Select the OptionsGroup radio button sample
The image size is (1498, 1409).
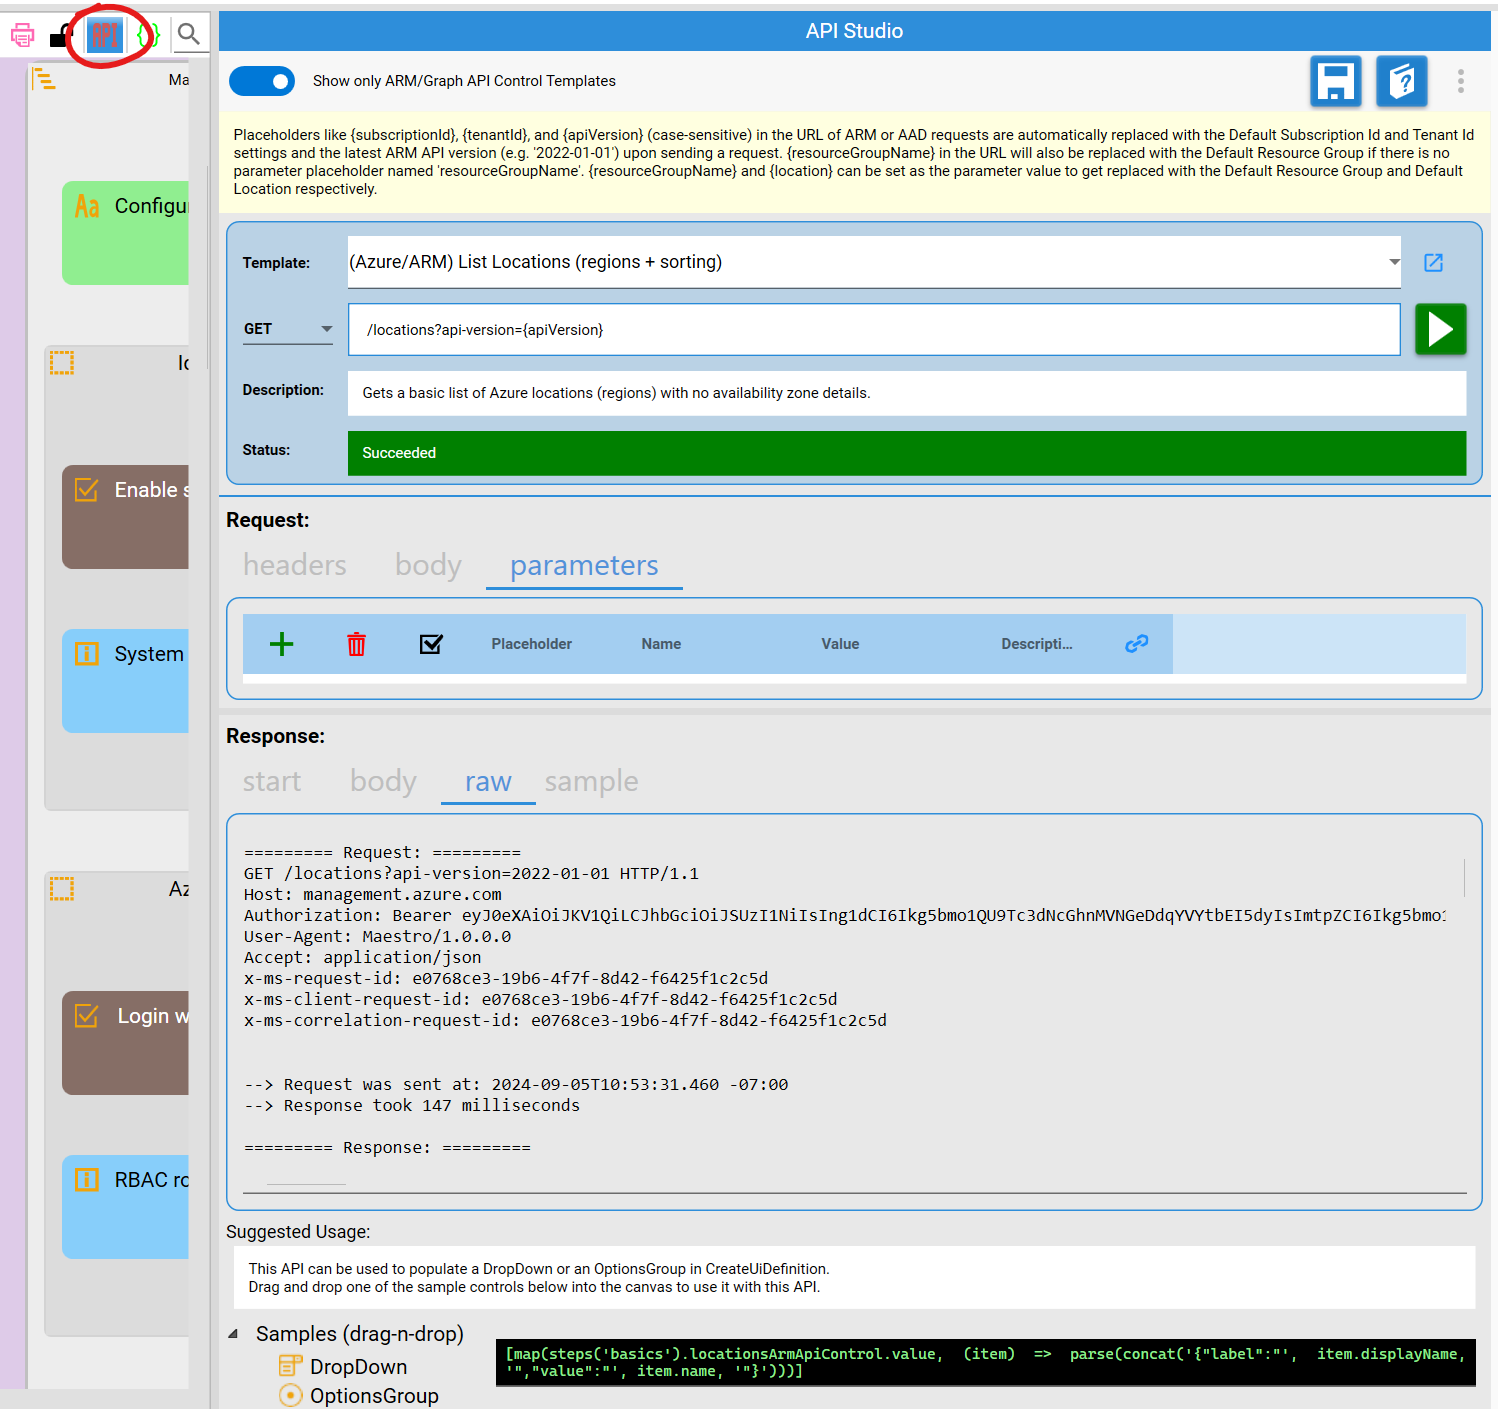pyautogui.click(x=290, y=1396)
